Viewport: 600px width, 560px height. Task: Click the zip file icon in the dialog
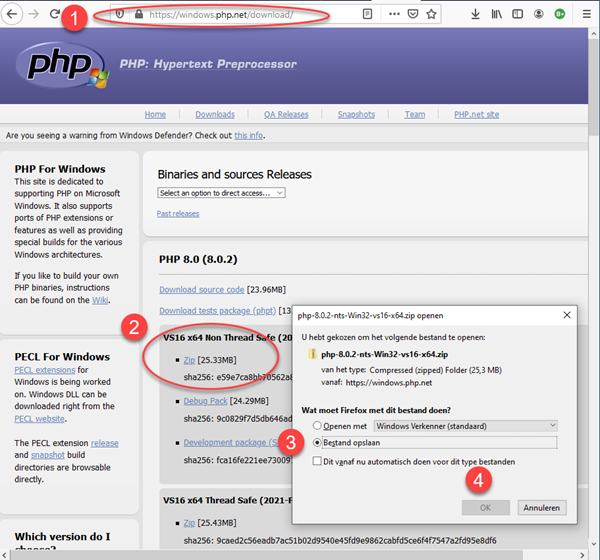pyautogui.click(x=312, y=354)
